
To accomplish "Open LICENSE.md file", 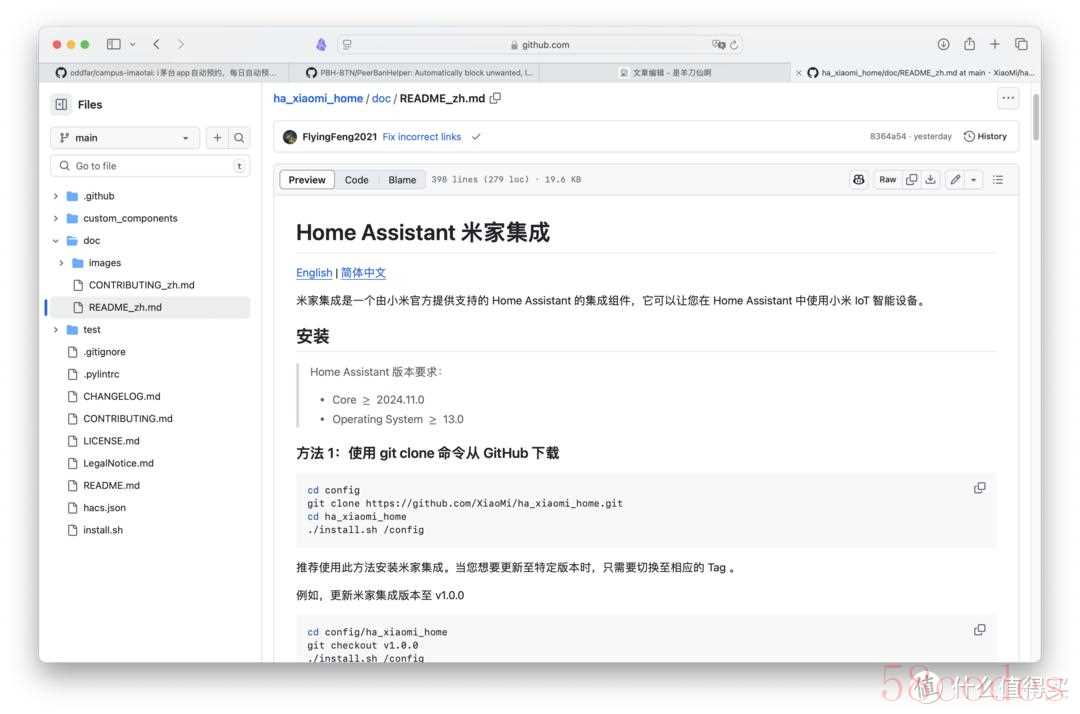I will (x=111, y=441).
